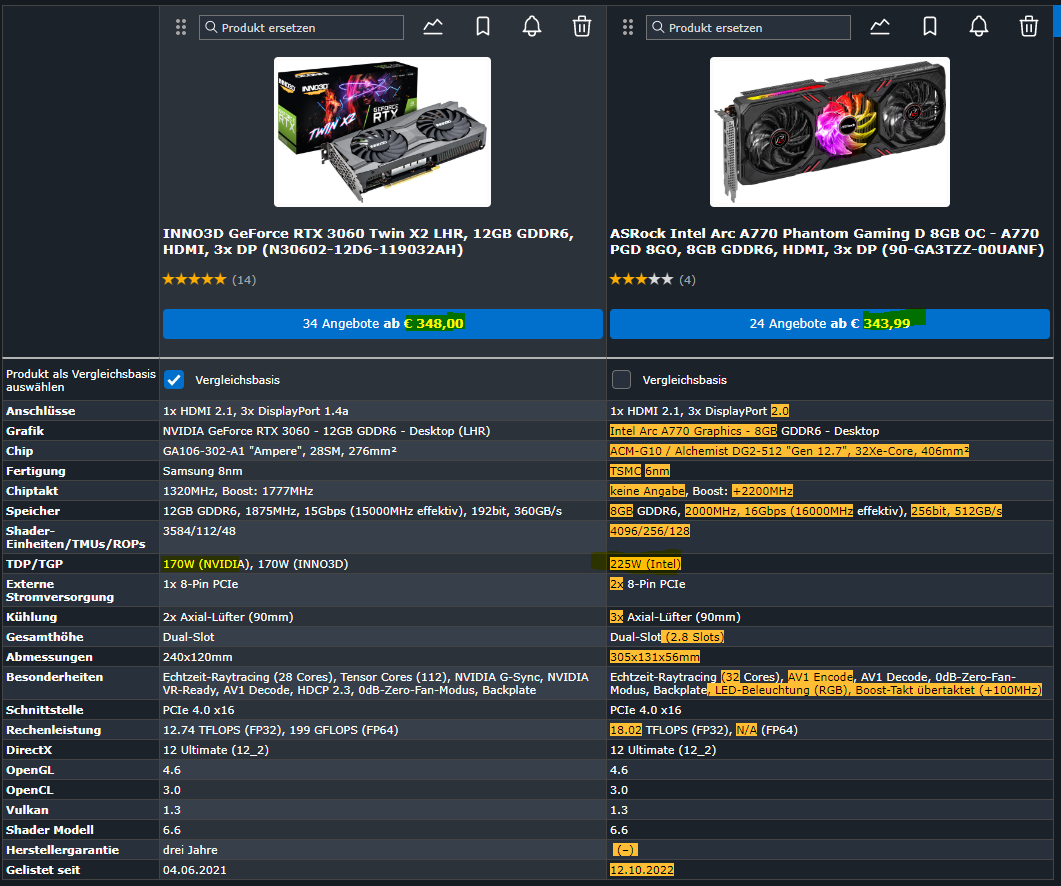
Task: Click the '1320MHz, Boost: 1777MHz' value
Action: [x=238, y=491]
